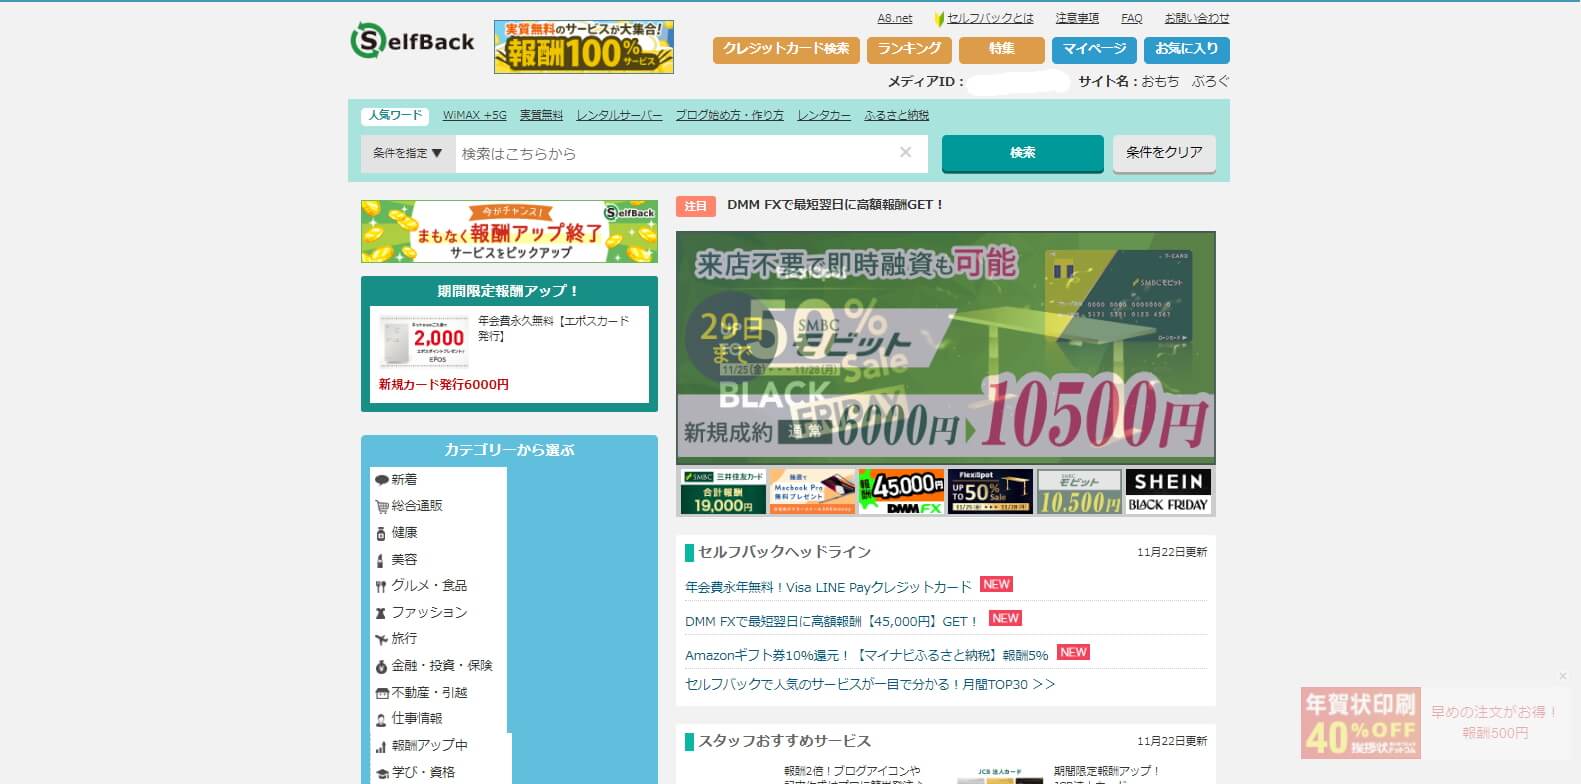Open お問い合わせ link

(x=1197, y=18)
